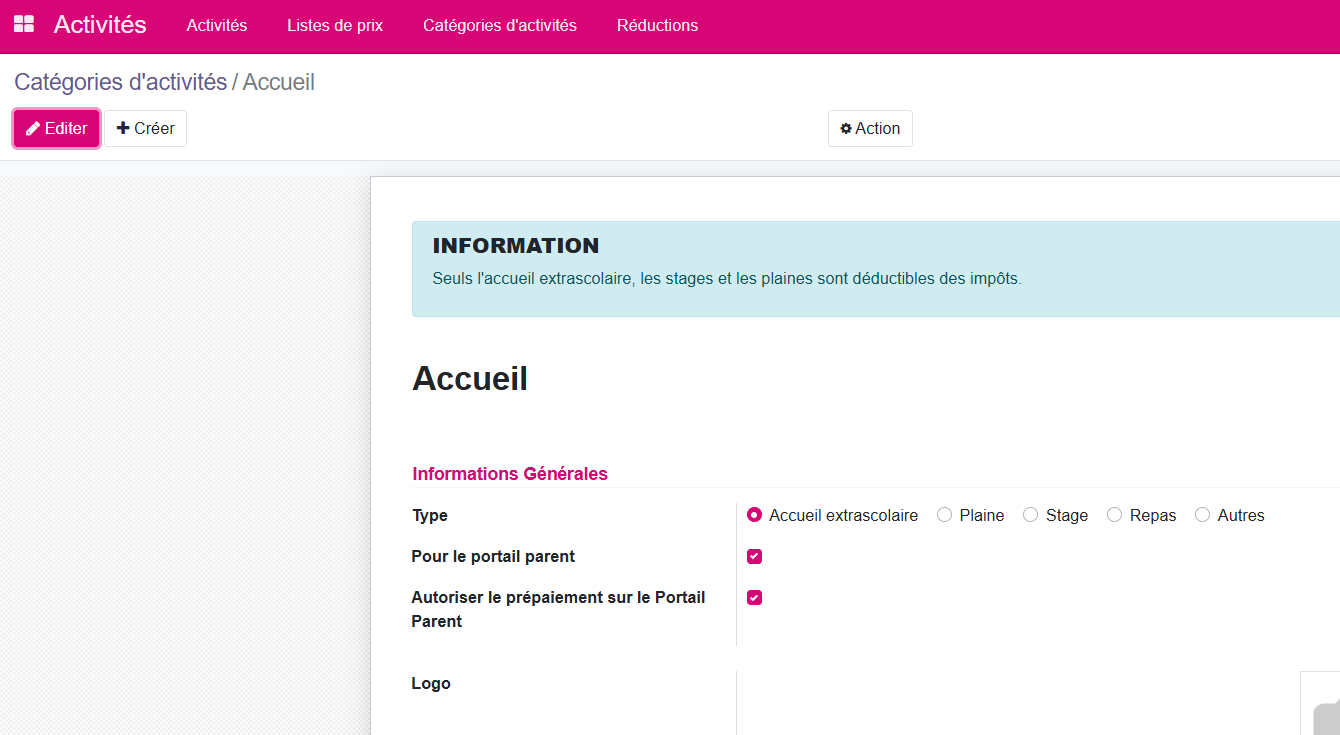Open the Réductions menu
The width and height of the screenshot is (1340, 735).
click(x=657, y=25)
